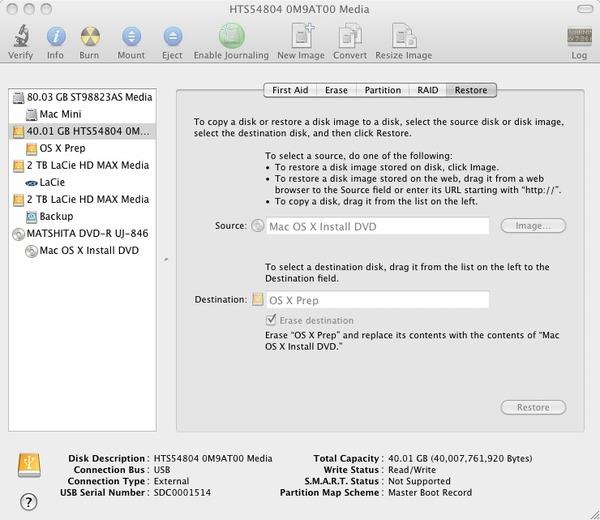Click the window resize grip corner
The width and height of the screenshot is (600, 520).
point(593,513)
